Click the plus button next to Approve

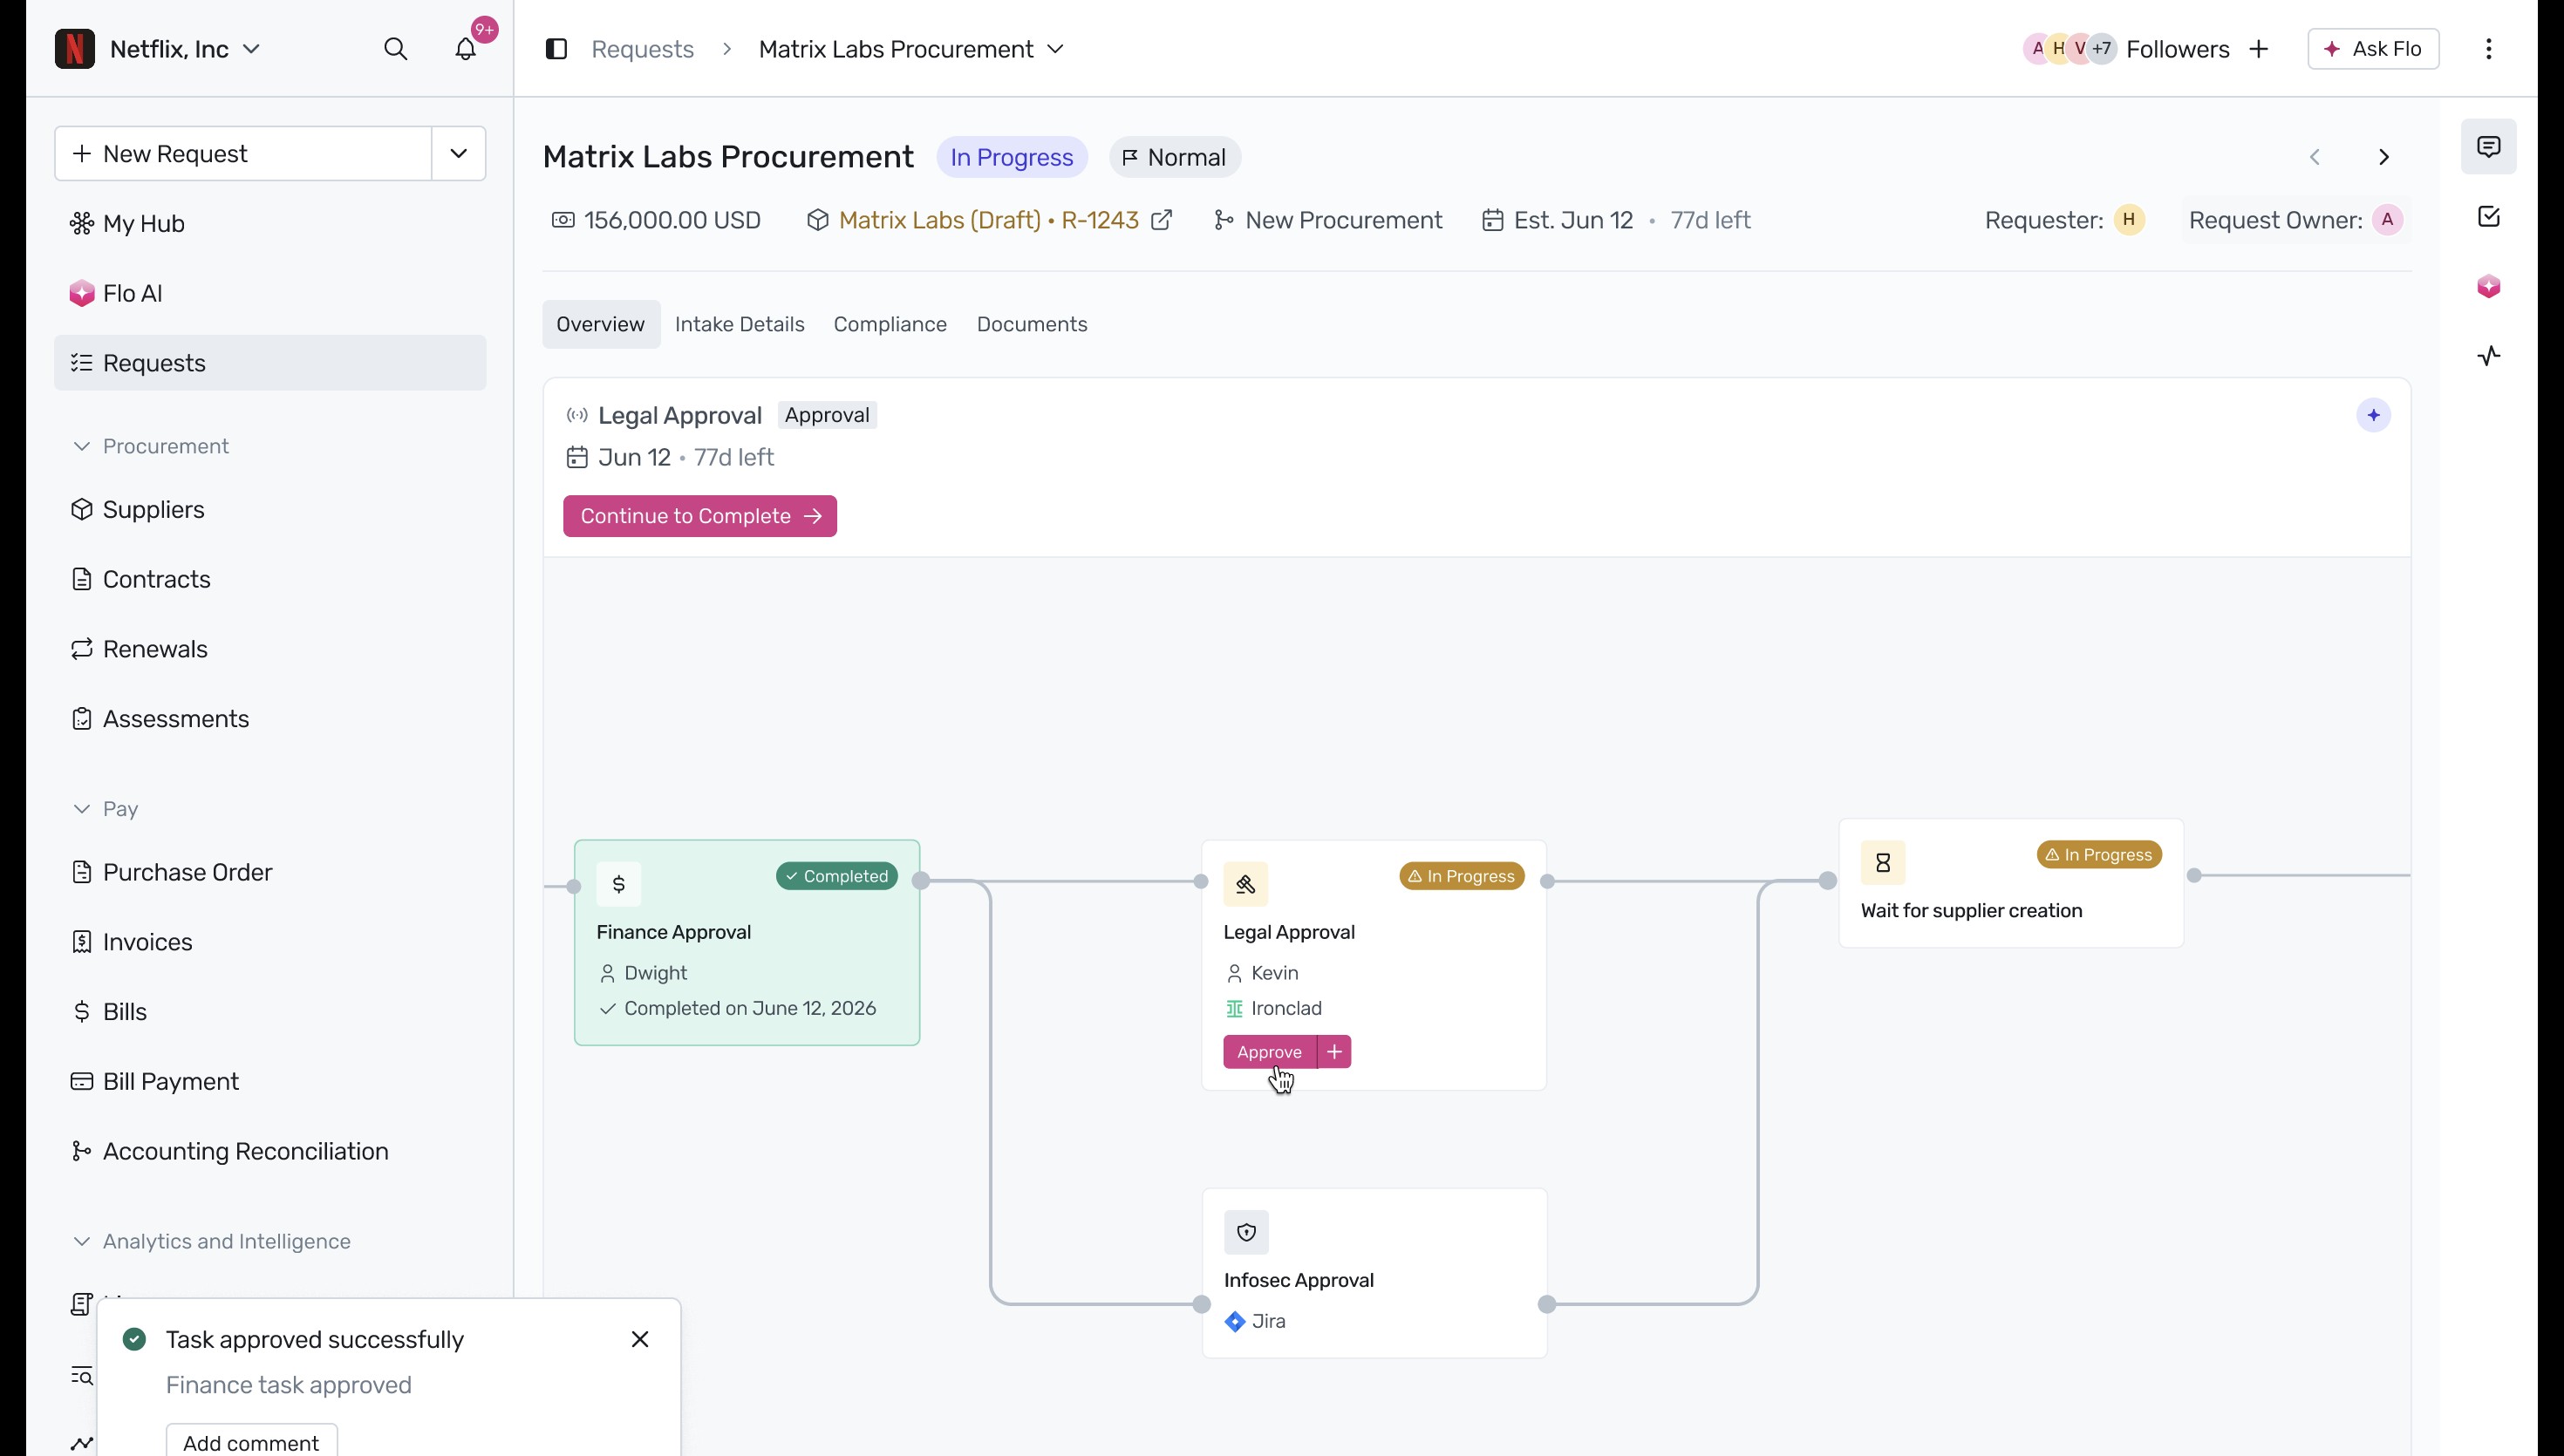point(1335,1052)
